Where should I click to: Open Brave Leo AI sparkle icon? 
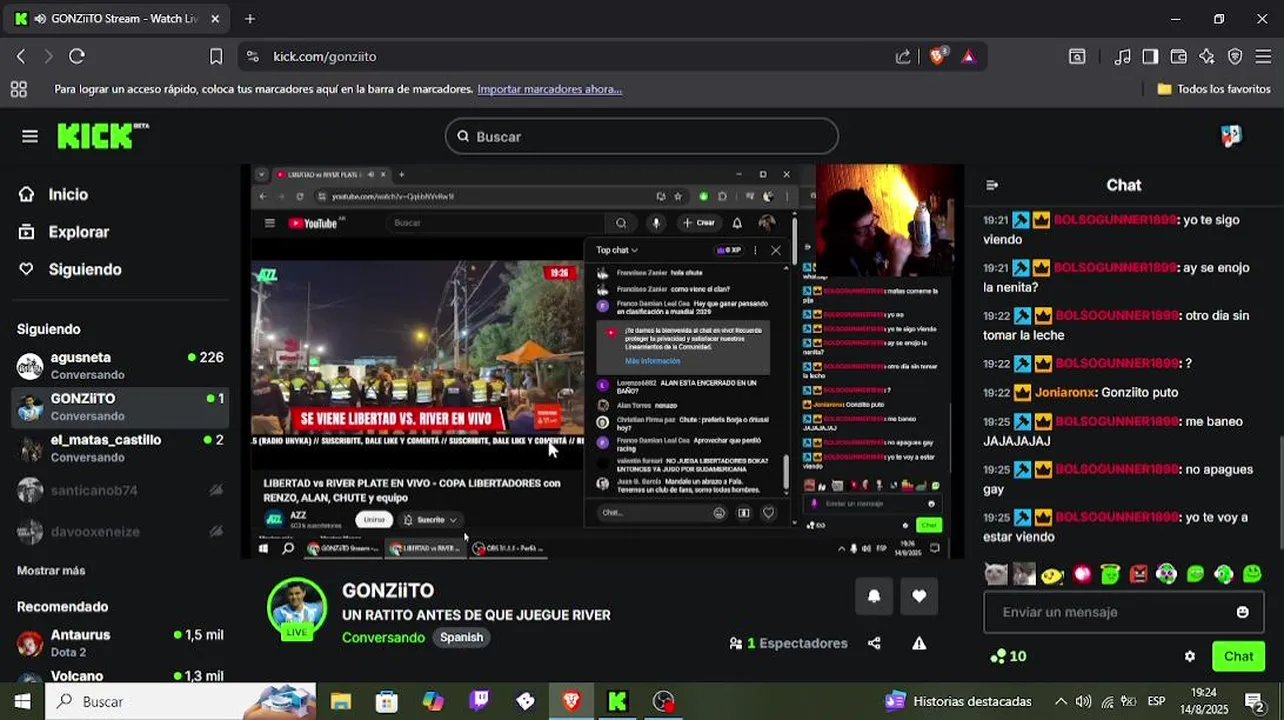tap(1207, 56)
